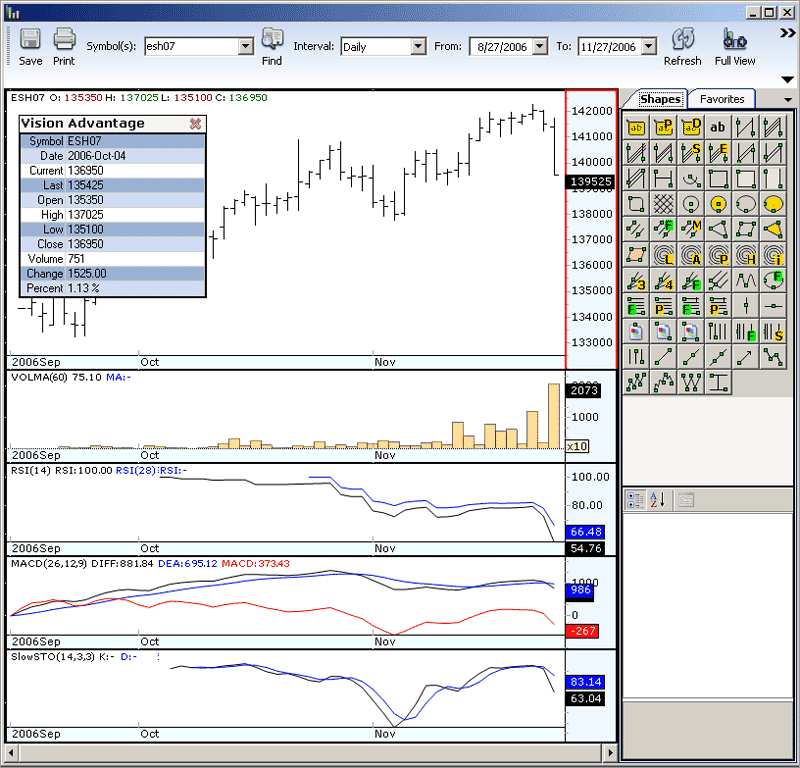The height and width of the screenshot is (768, 800).
Task: Click the Save toolbar button
Action: point(31,47)
